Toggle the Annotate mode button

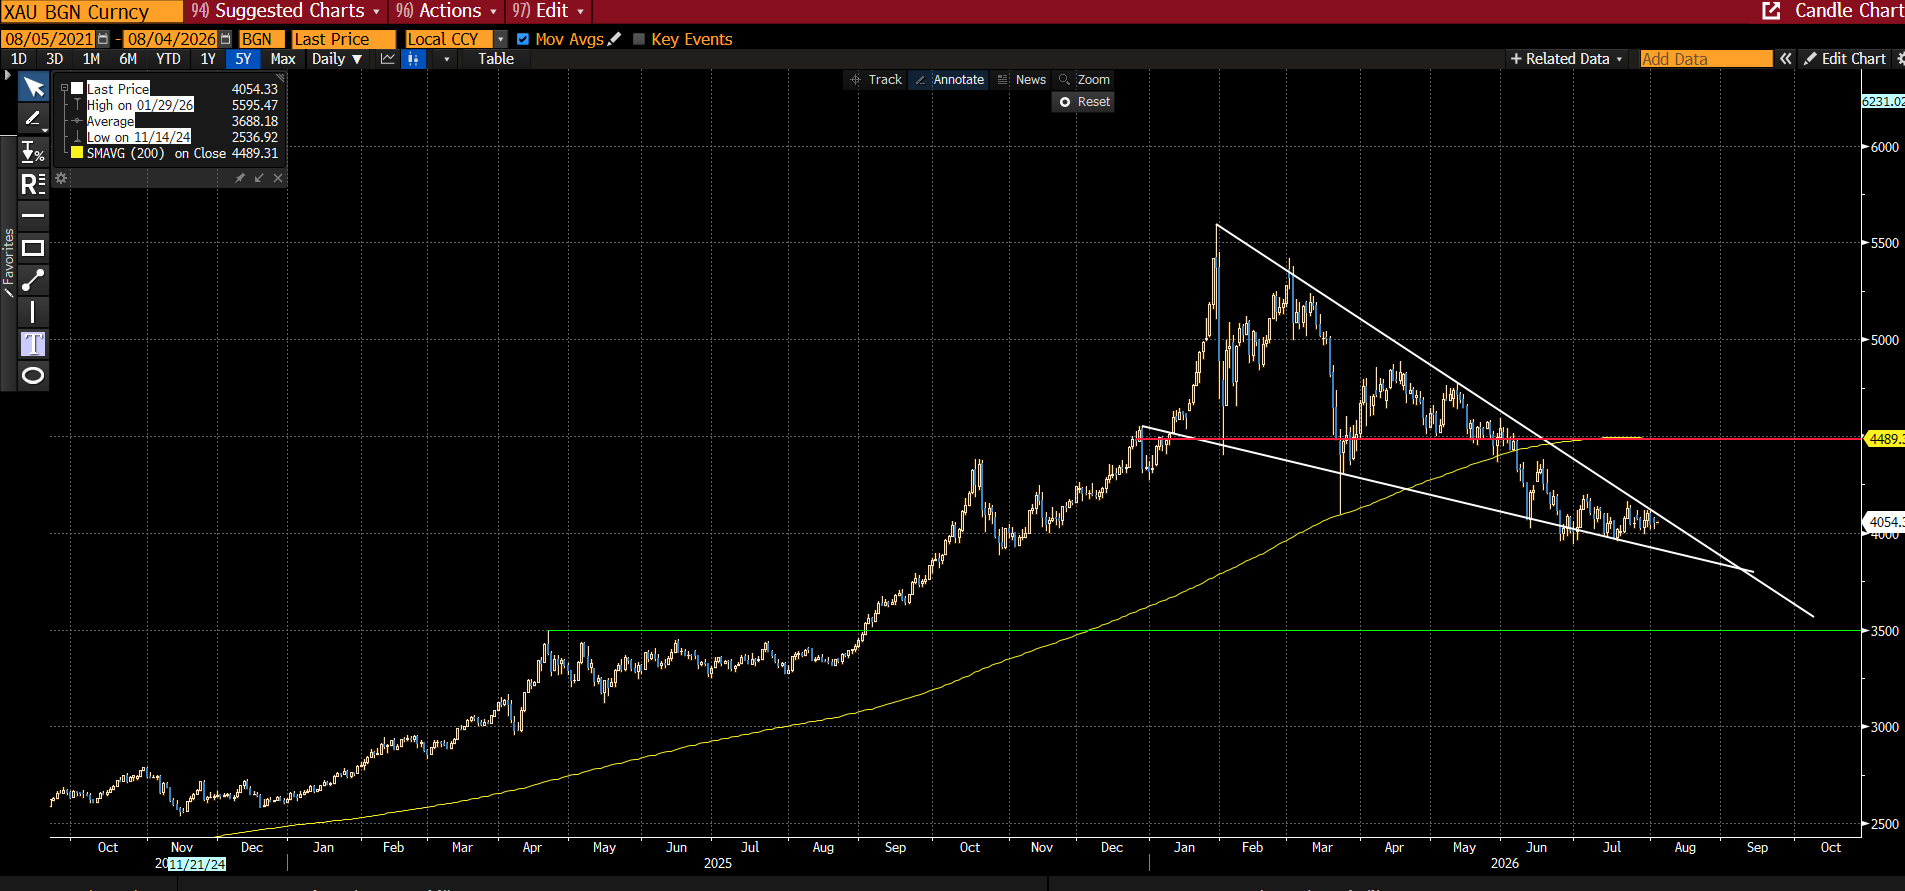pos(949,80)
